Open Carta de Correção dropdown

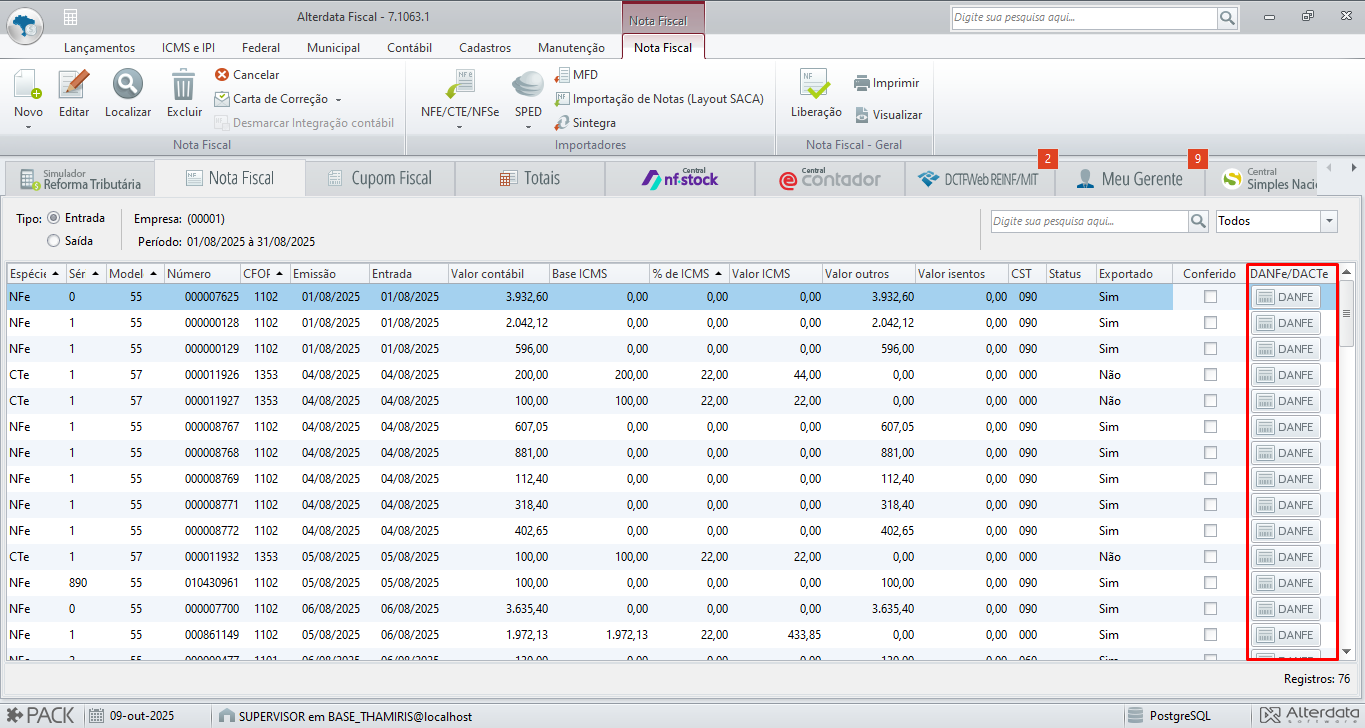click(338, 100)
